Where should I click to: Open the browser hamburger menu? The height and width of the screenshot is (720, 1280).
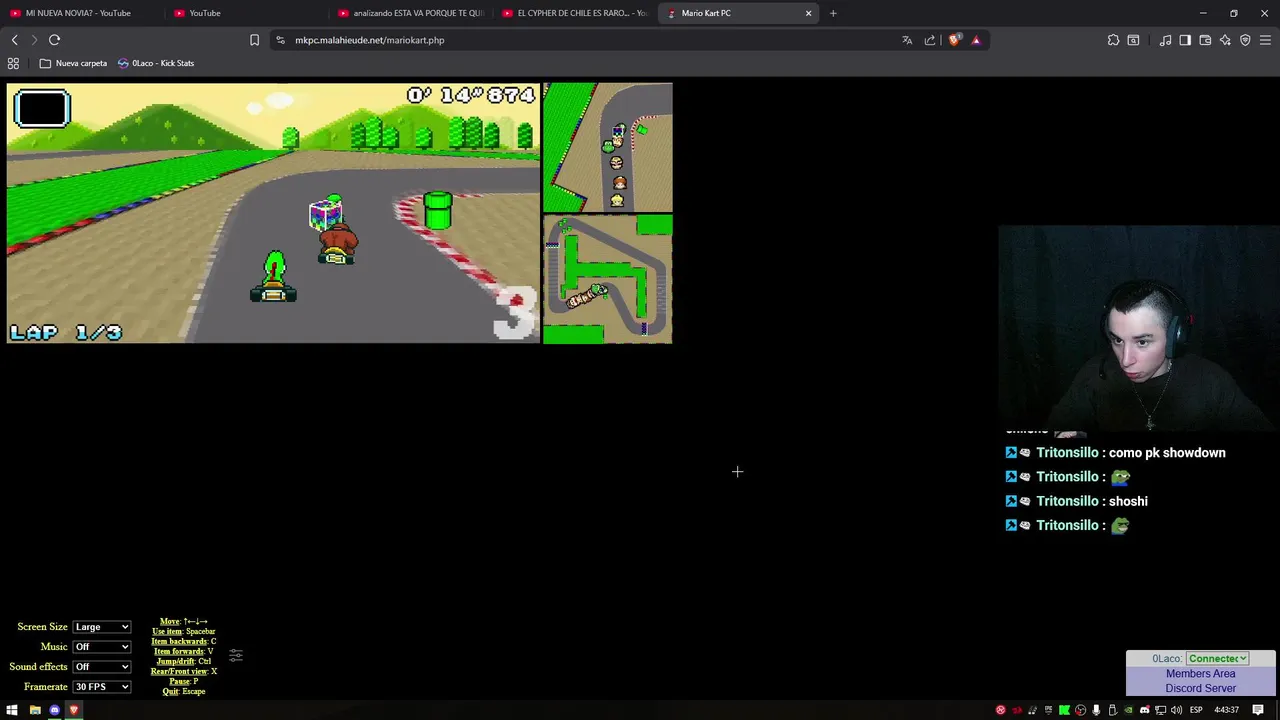click(1265, 40)
